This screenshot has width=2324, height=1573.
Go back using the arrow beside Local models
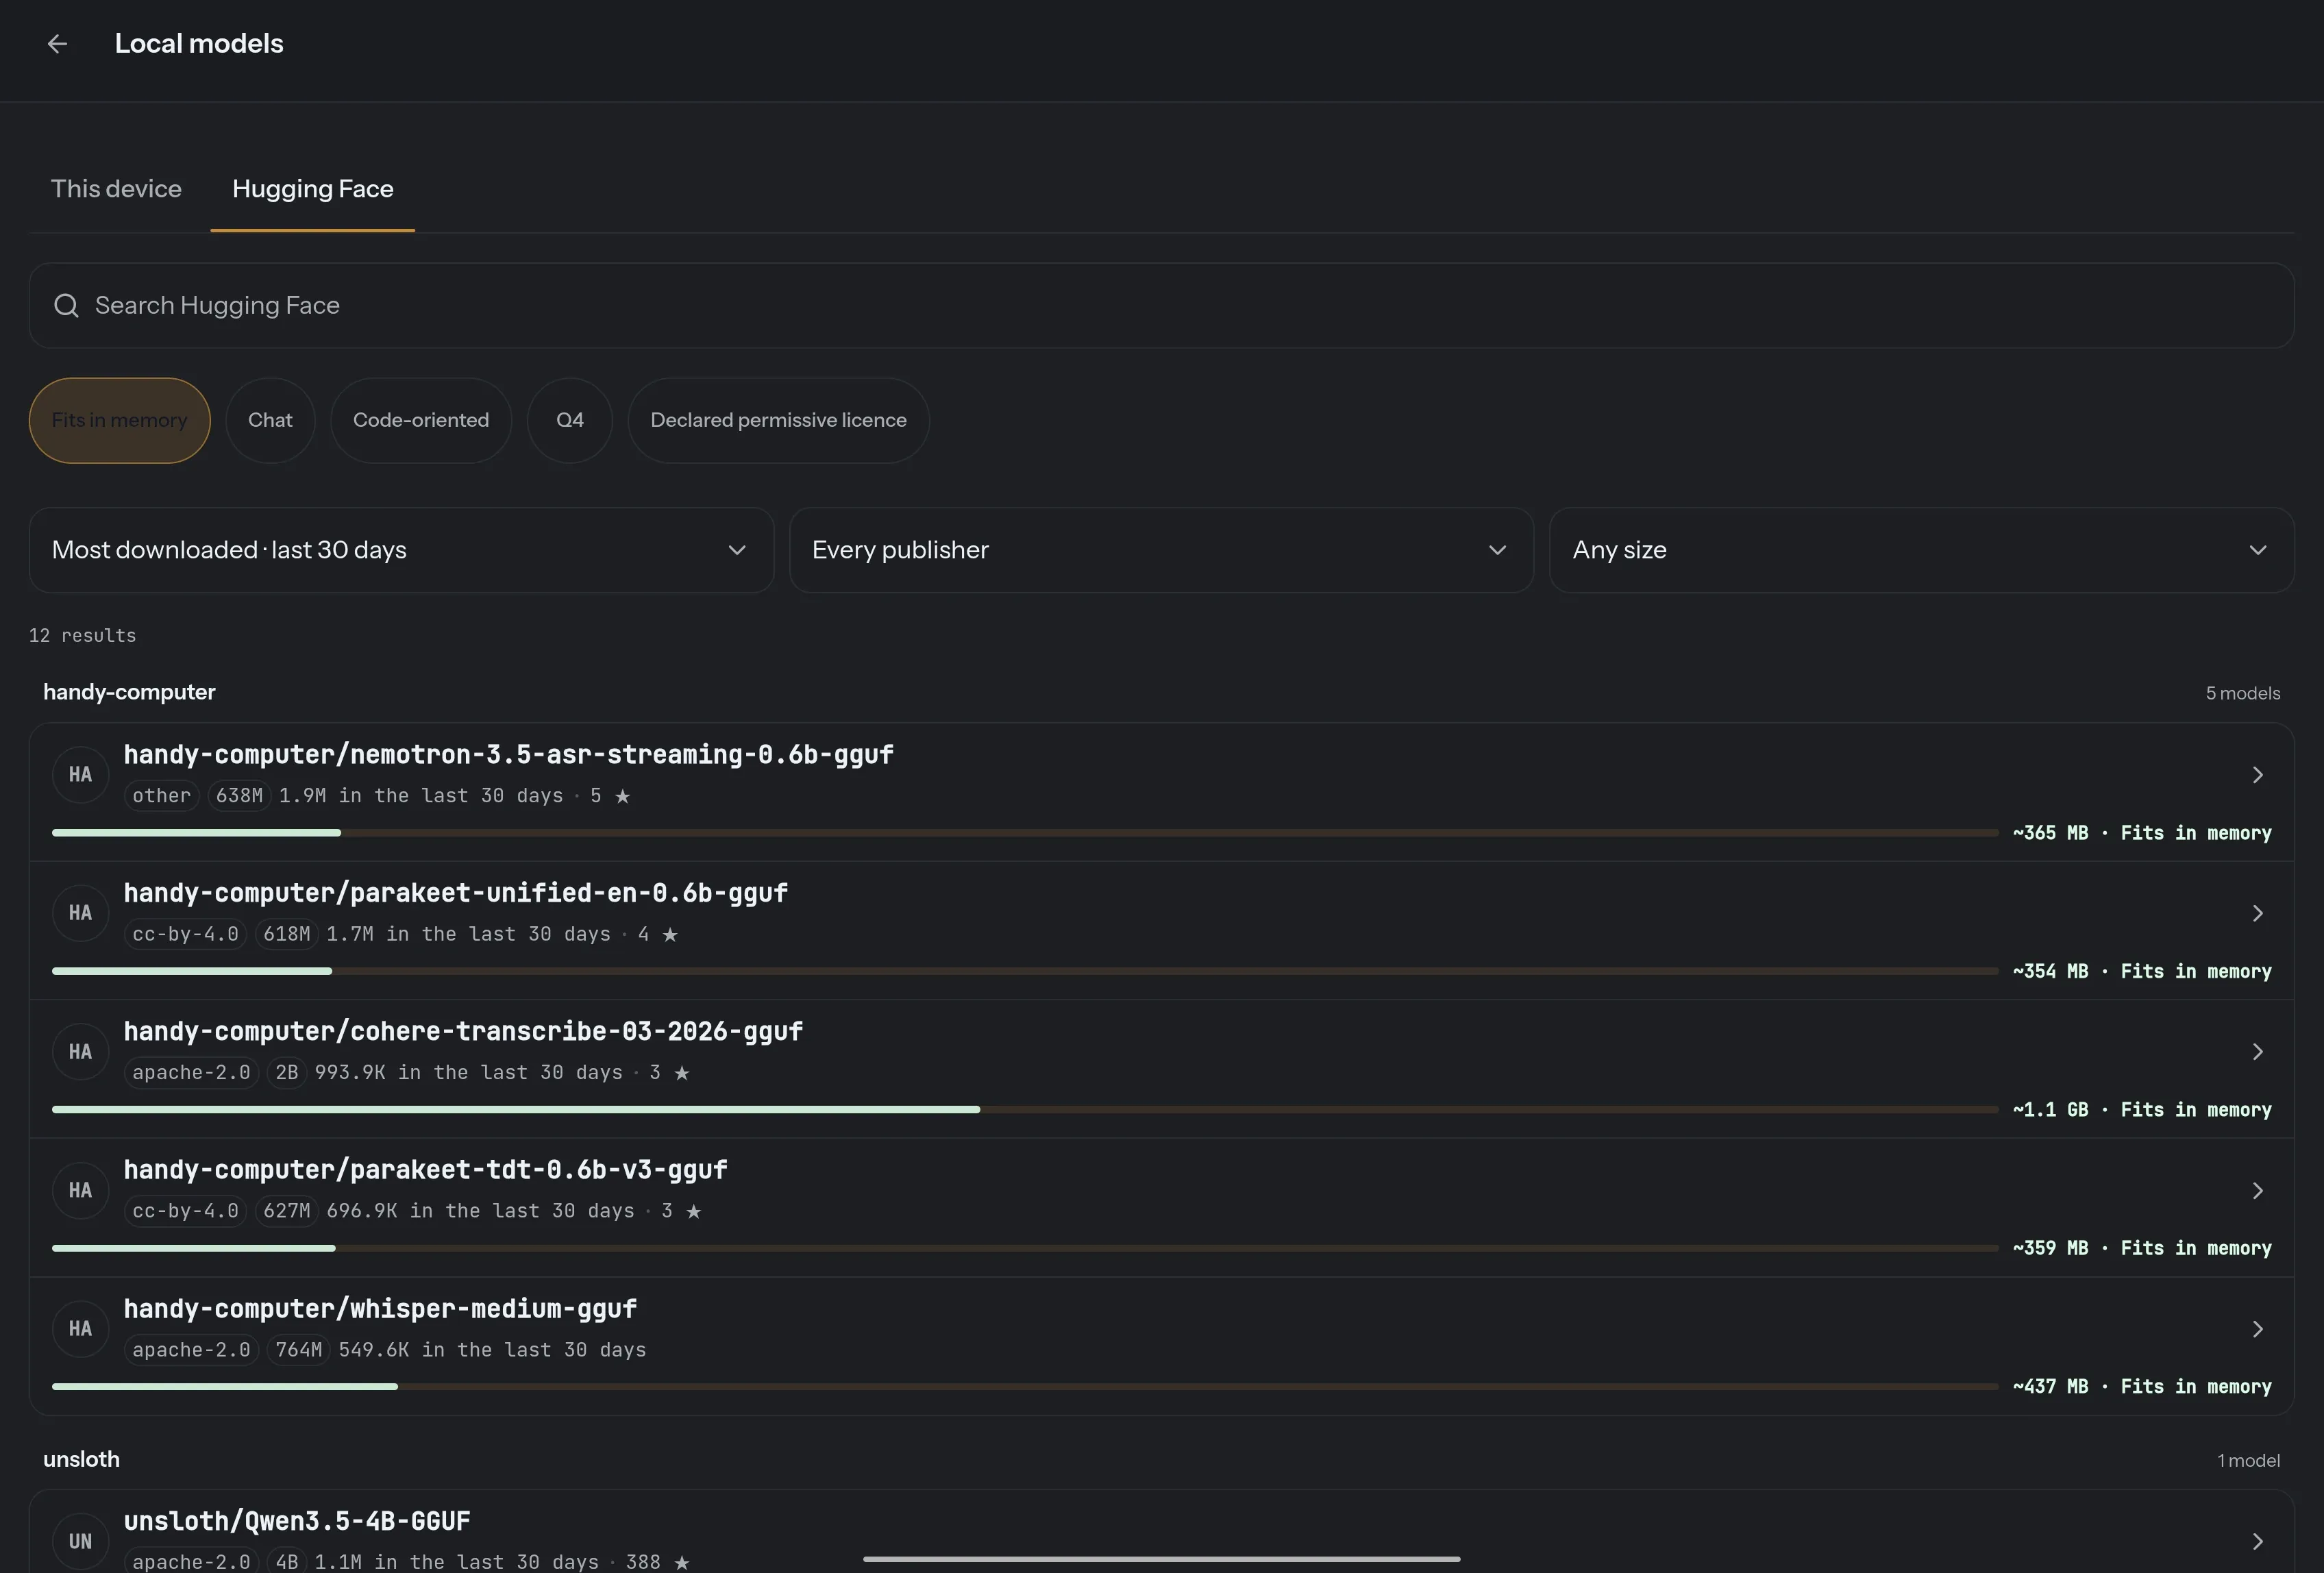coord(57,44)
